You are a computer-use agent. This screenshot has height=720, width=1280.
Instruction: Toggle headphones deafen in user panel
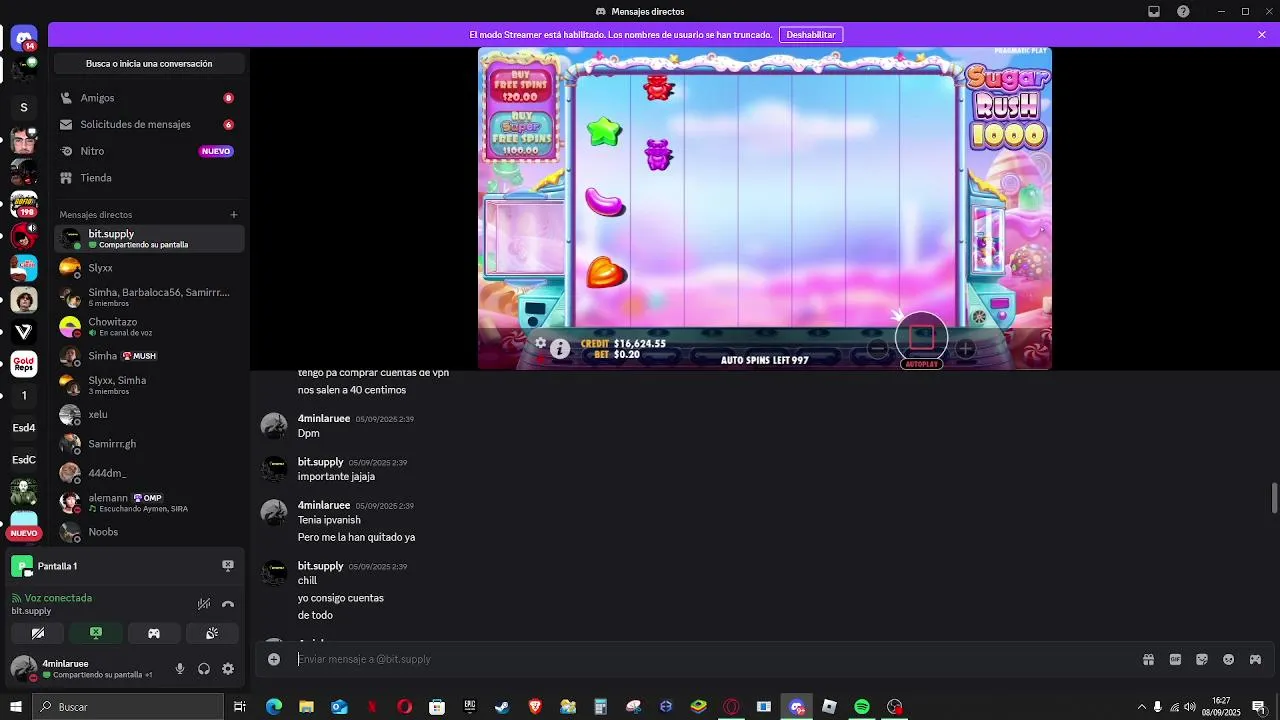point(204,669)
